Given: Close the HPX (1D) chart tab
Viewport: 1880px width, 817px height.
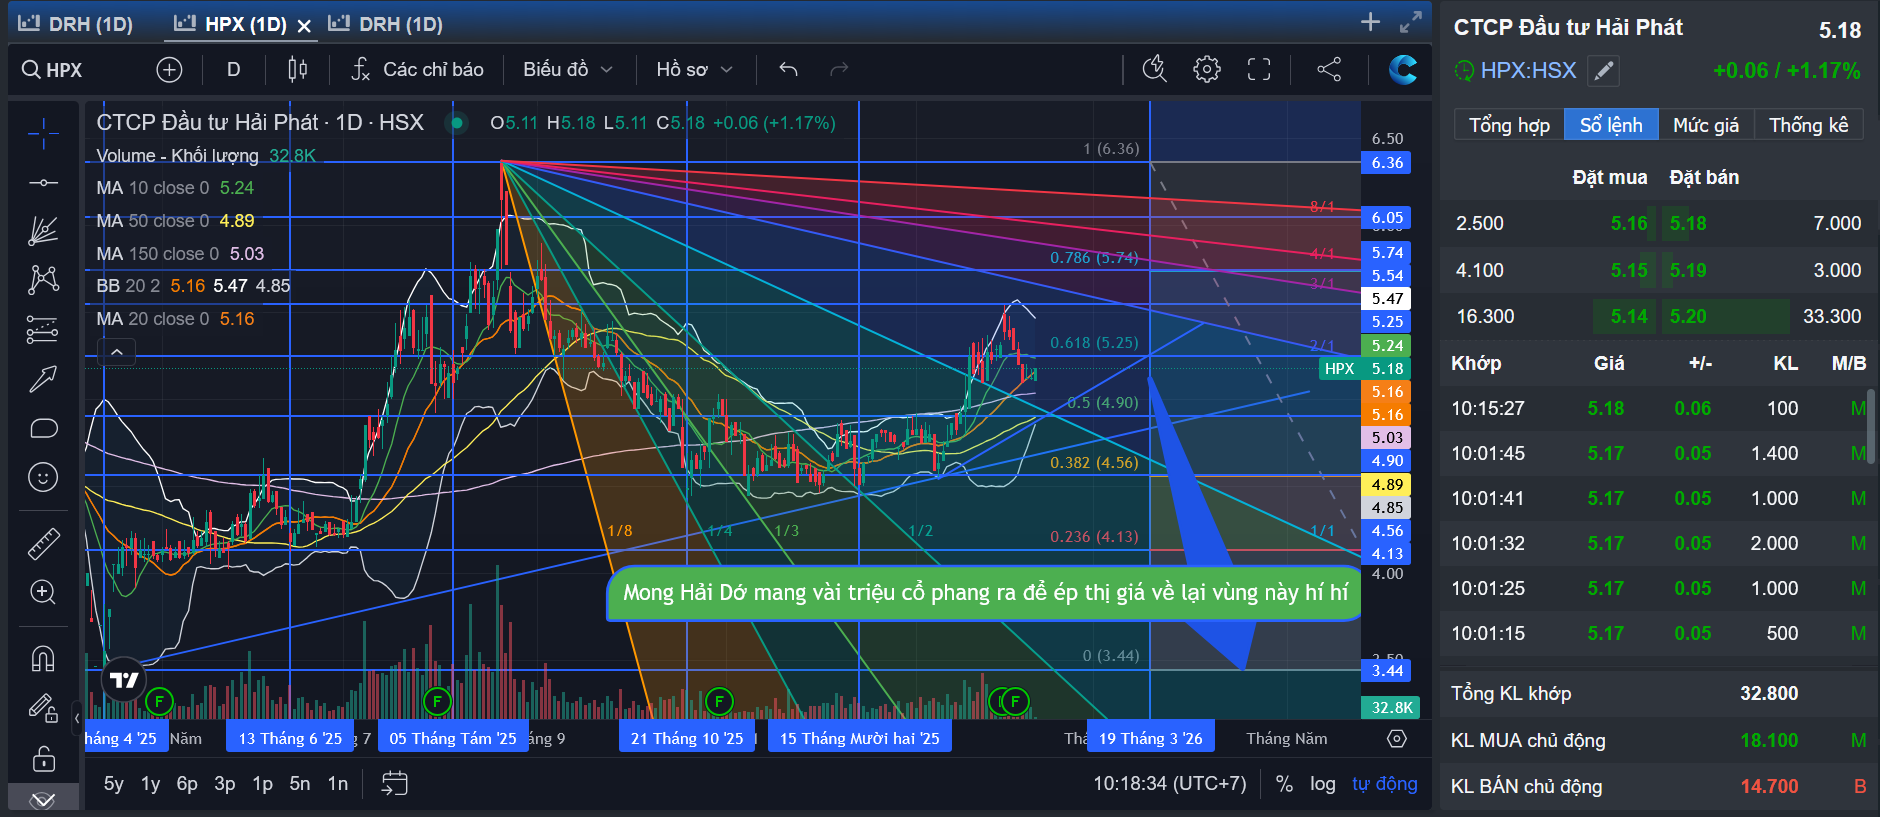Looking at the screenshot, I should tap(304, 26).
